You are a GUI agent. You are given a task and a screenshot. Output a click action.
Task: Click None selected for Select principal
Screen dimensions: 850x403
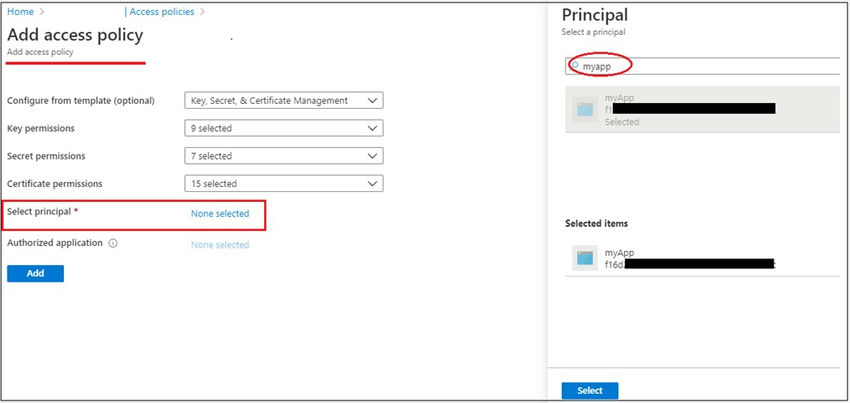pyautogui.click(x=219, y=214)
